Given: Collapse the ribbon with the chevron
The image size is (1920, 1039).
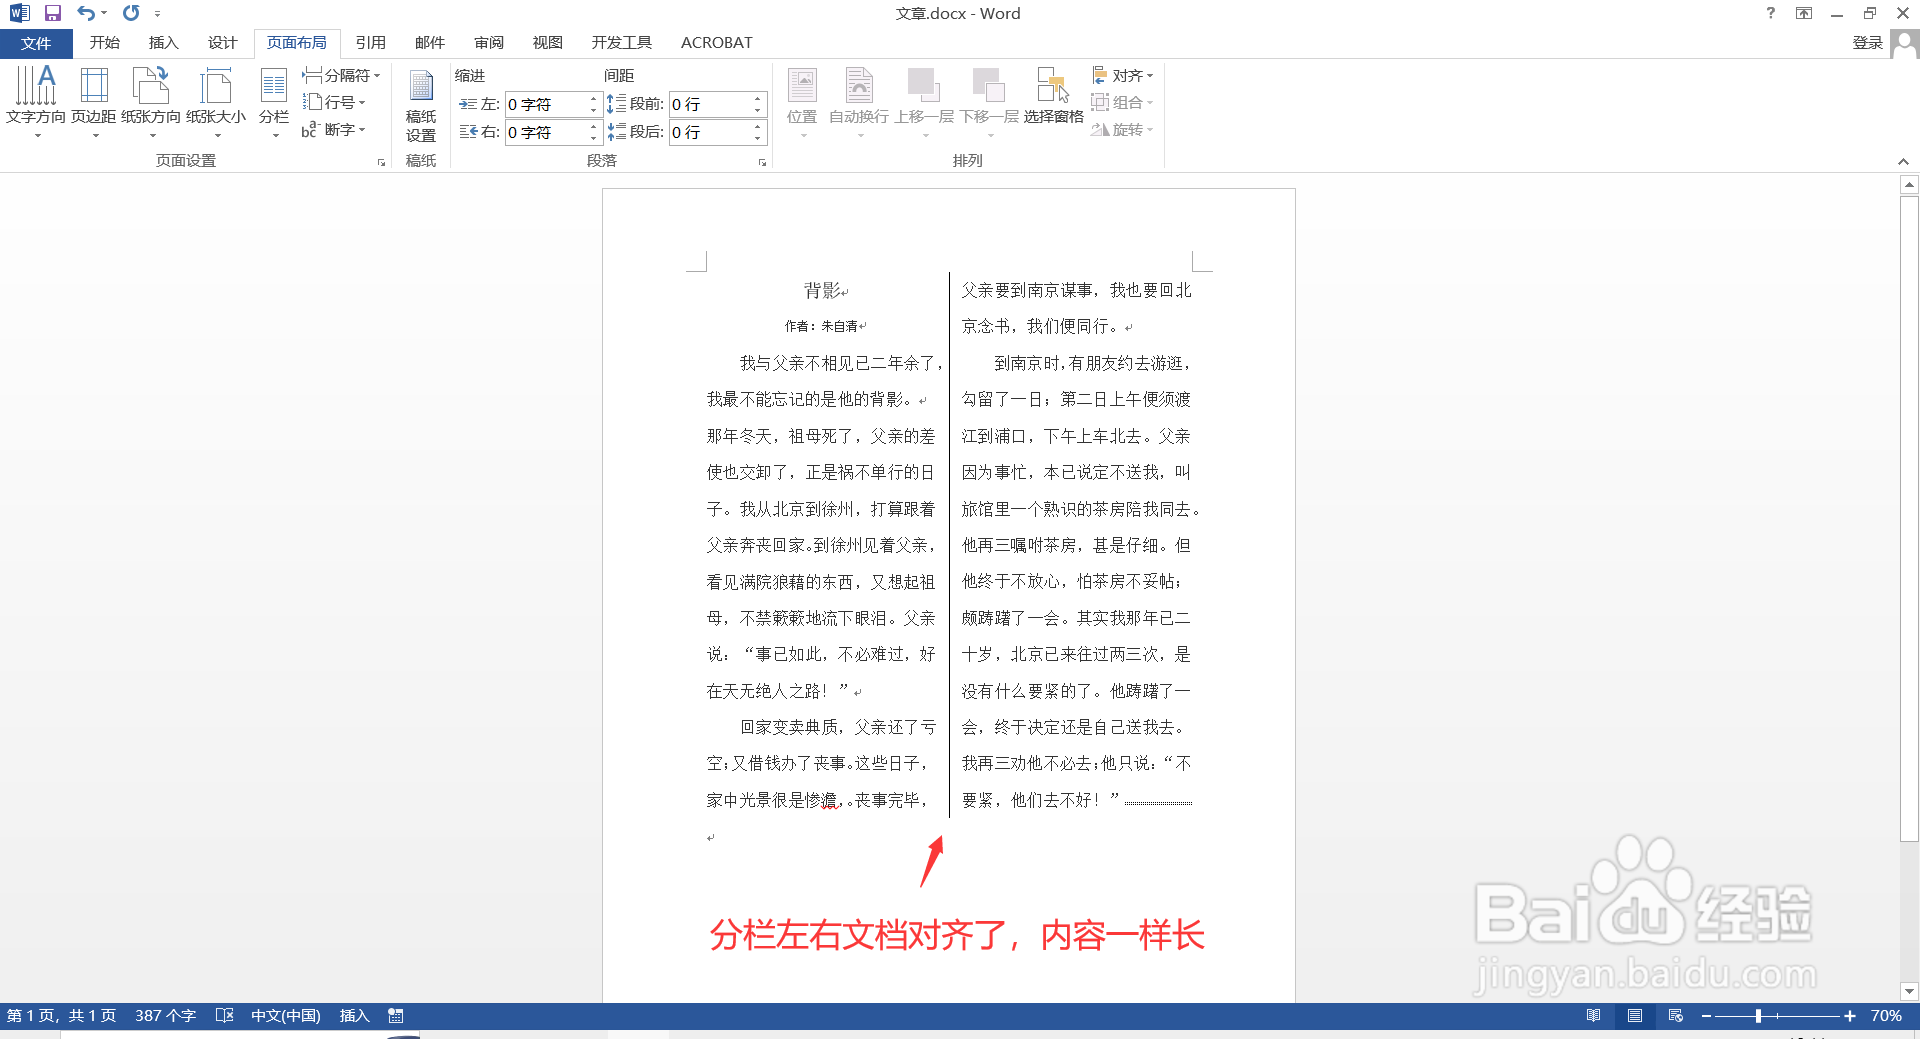Looking at the screenshot, I should click(x=1903, y=161).
